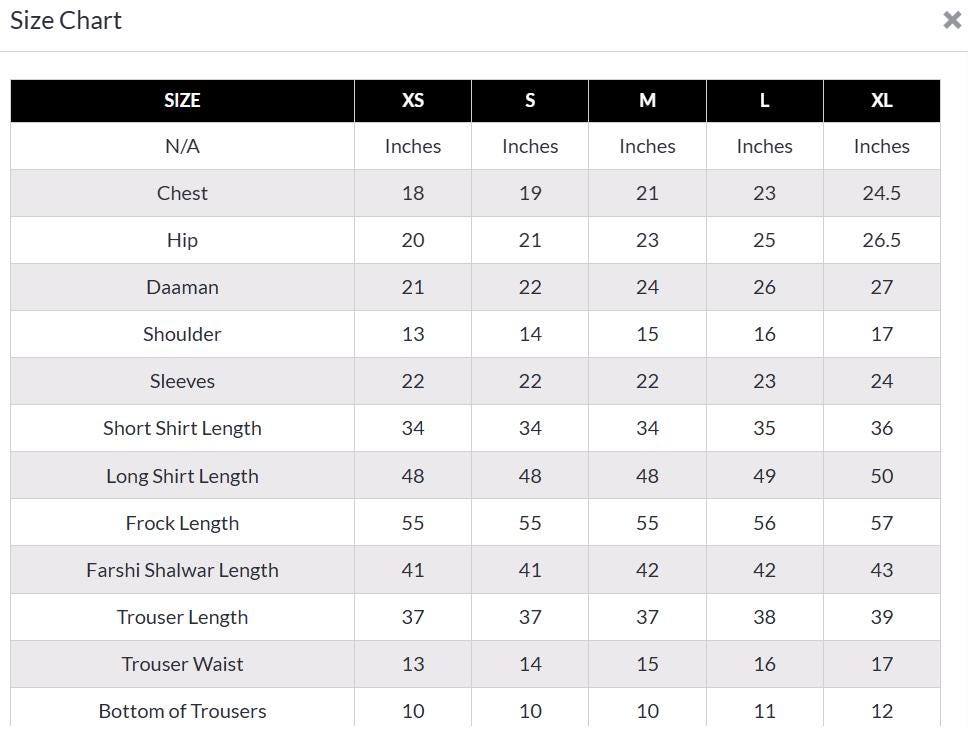The height and width of the screenshot is (741, 968).
Task: Click the Size Chart title
Action: point(66,20)
